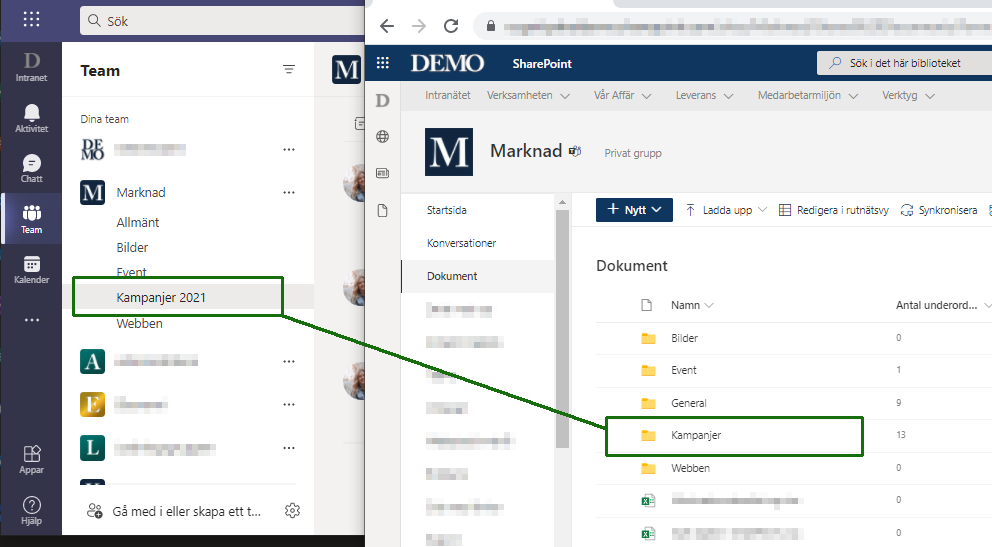Open Chat (Chatt) in Teams sidebar
The width and height of the screenshot is (992, 547).
coord(31,168)
